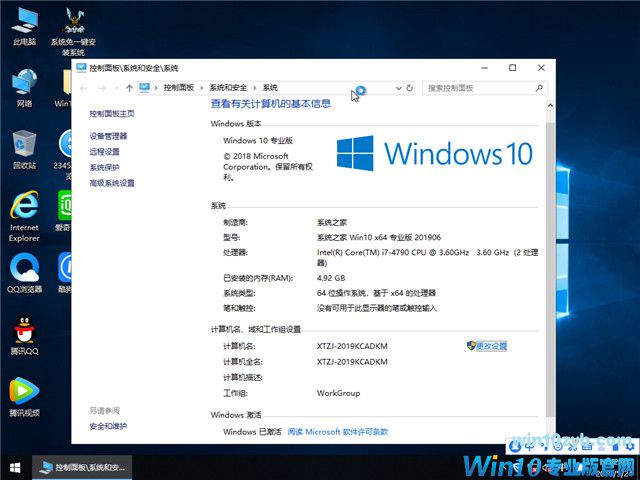Click the 查看有关计算机的基本信息 heading

271,104
